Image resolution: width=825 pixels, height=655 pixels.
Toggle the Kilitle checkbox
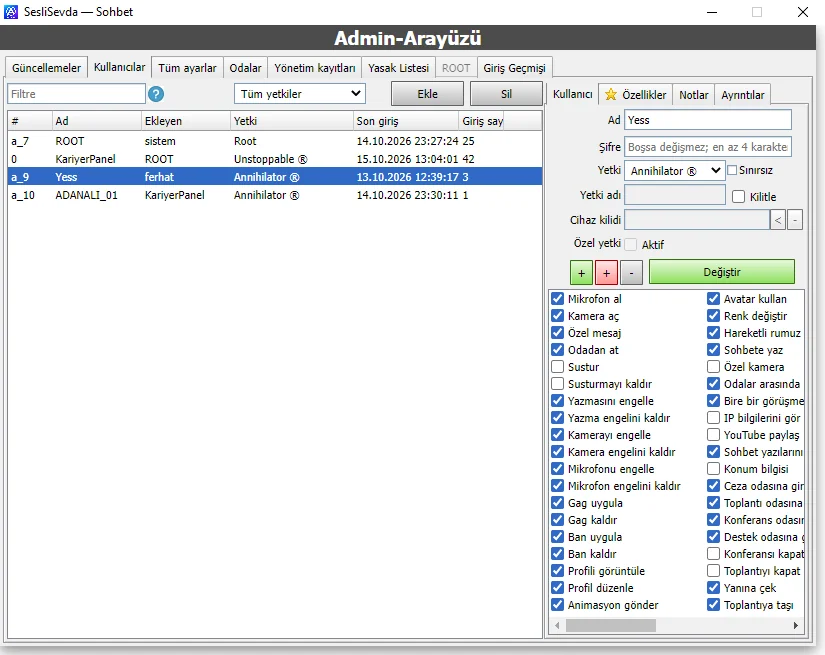pos(739,196)
